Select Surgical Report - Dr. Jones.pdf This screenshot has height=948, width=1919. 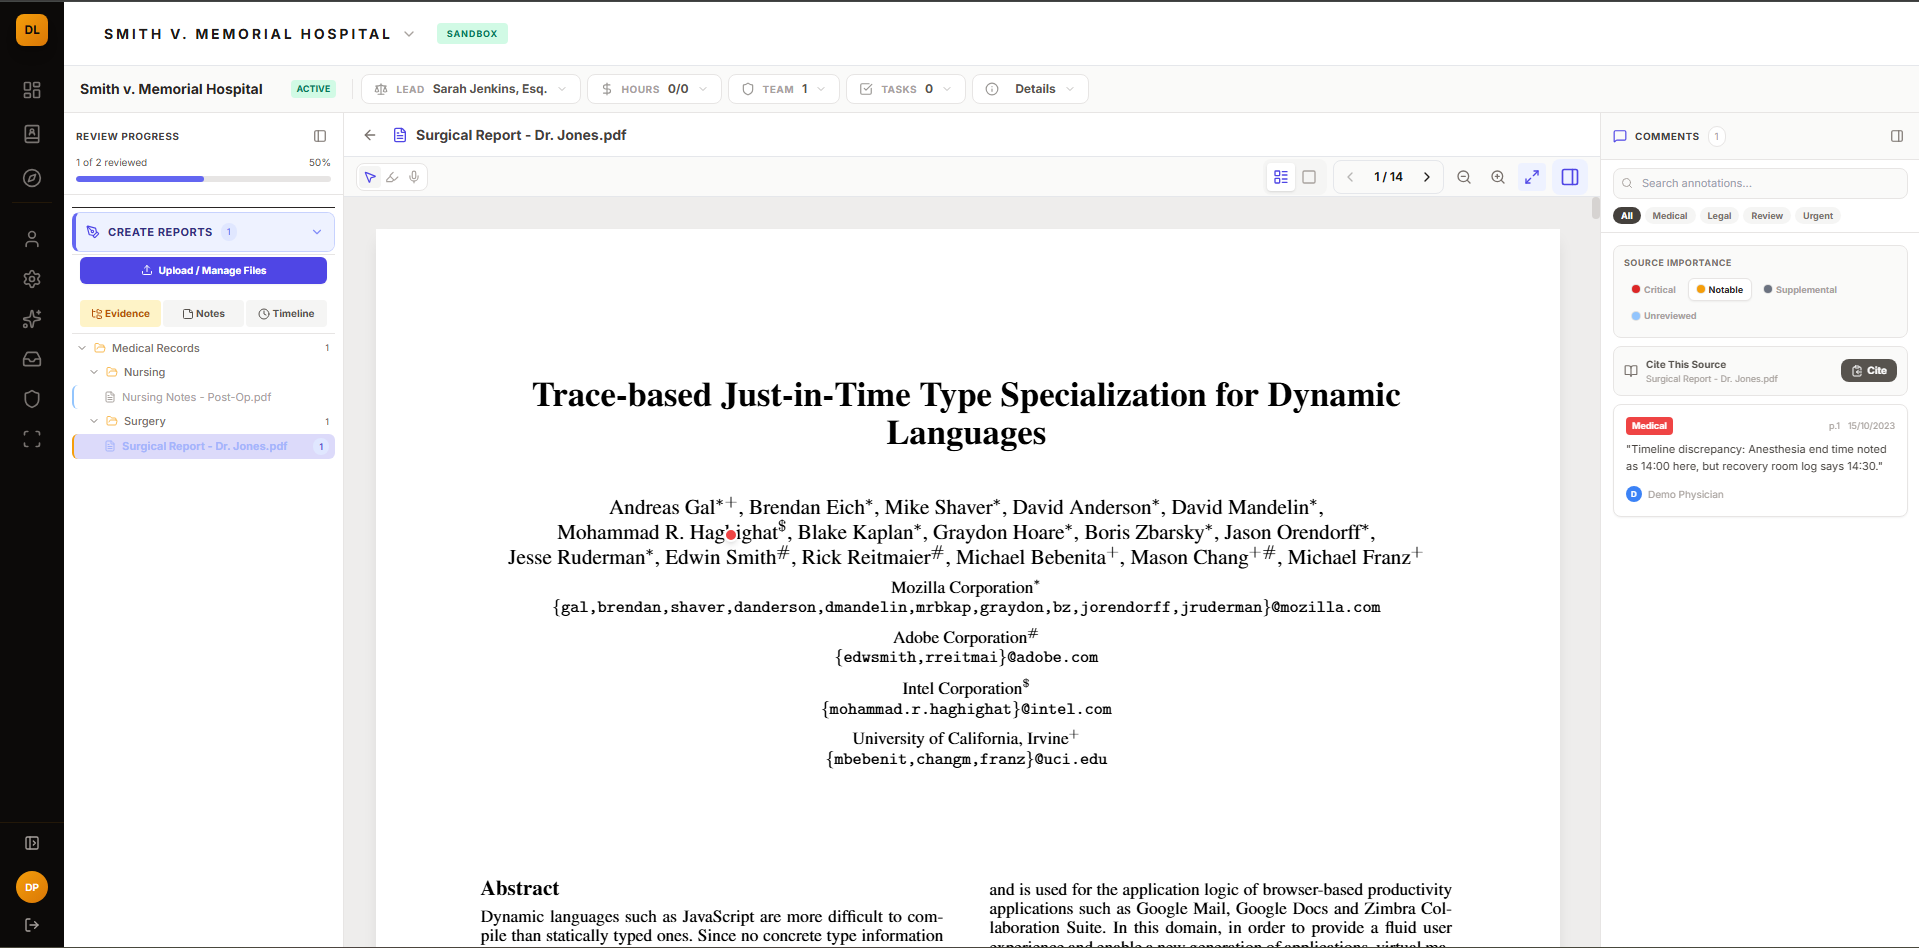[x=204, y=446]
